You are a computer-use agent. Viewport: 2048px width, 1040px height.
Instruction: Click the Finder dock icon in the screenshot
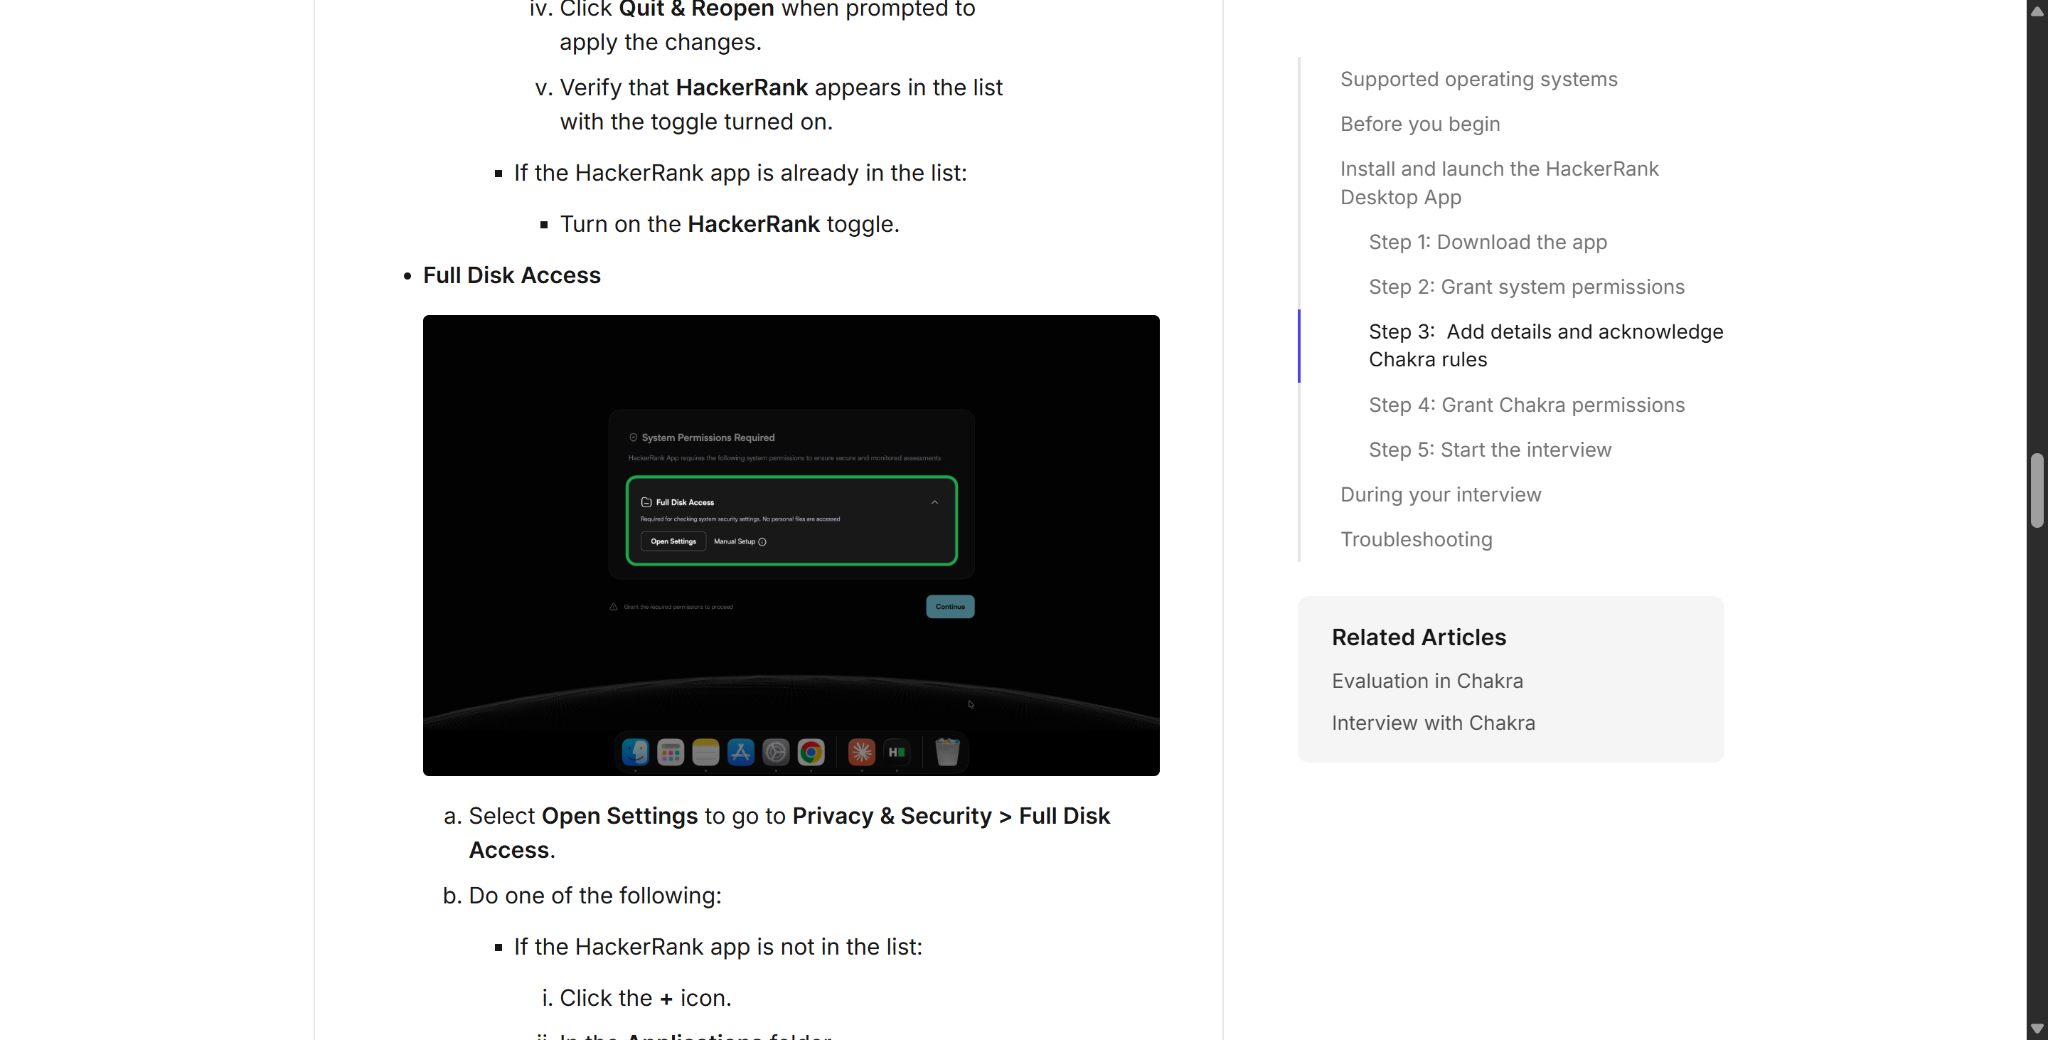[x=635, y=752]
